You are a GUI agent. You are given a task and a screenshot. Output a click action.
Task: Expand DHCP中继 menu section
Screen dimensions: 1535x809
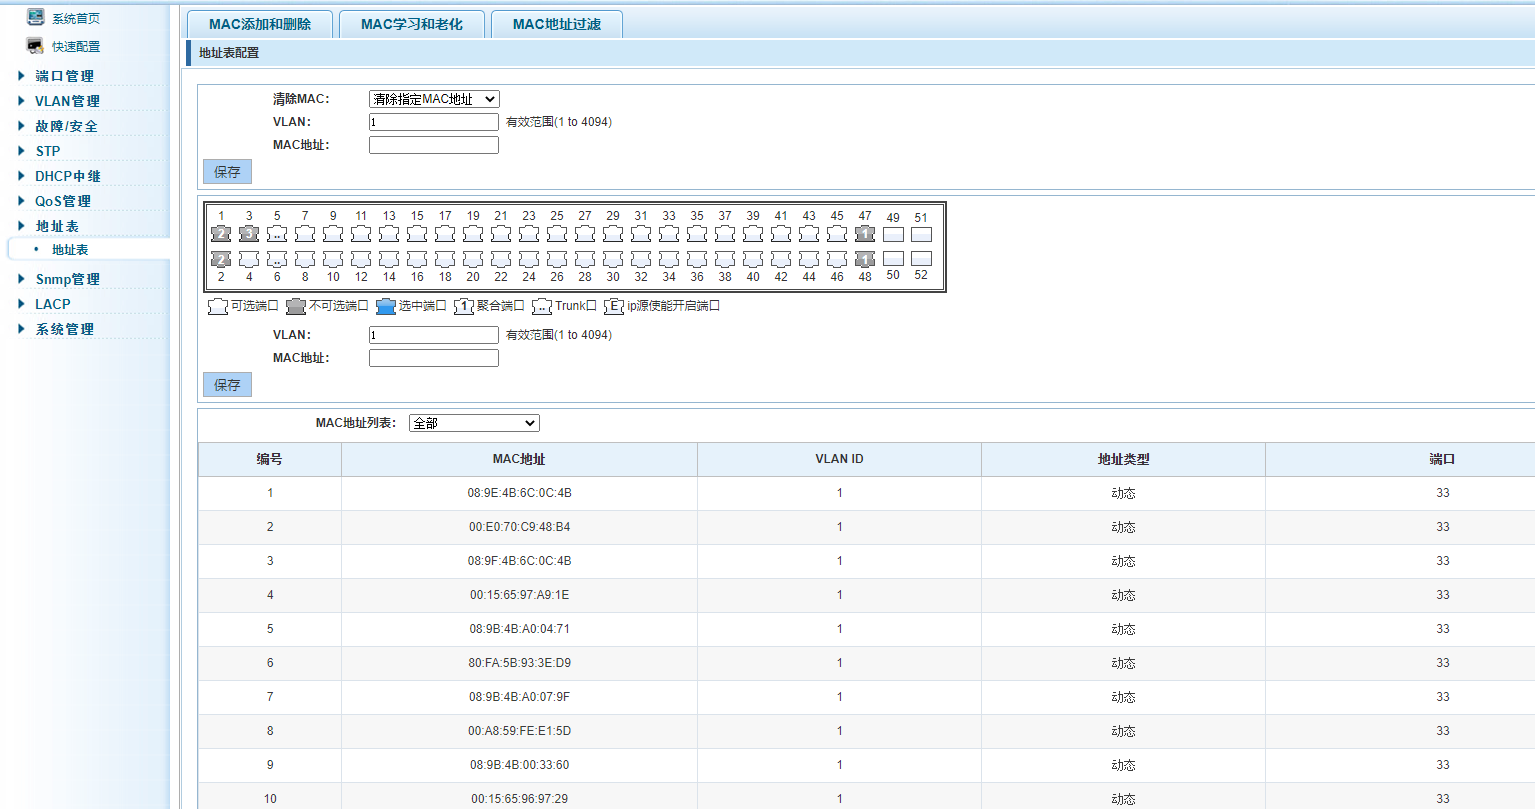68,176
